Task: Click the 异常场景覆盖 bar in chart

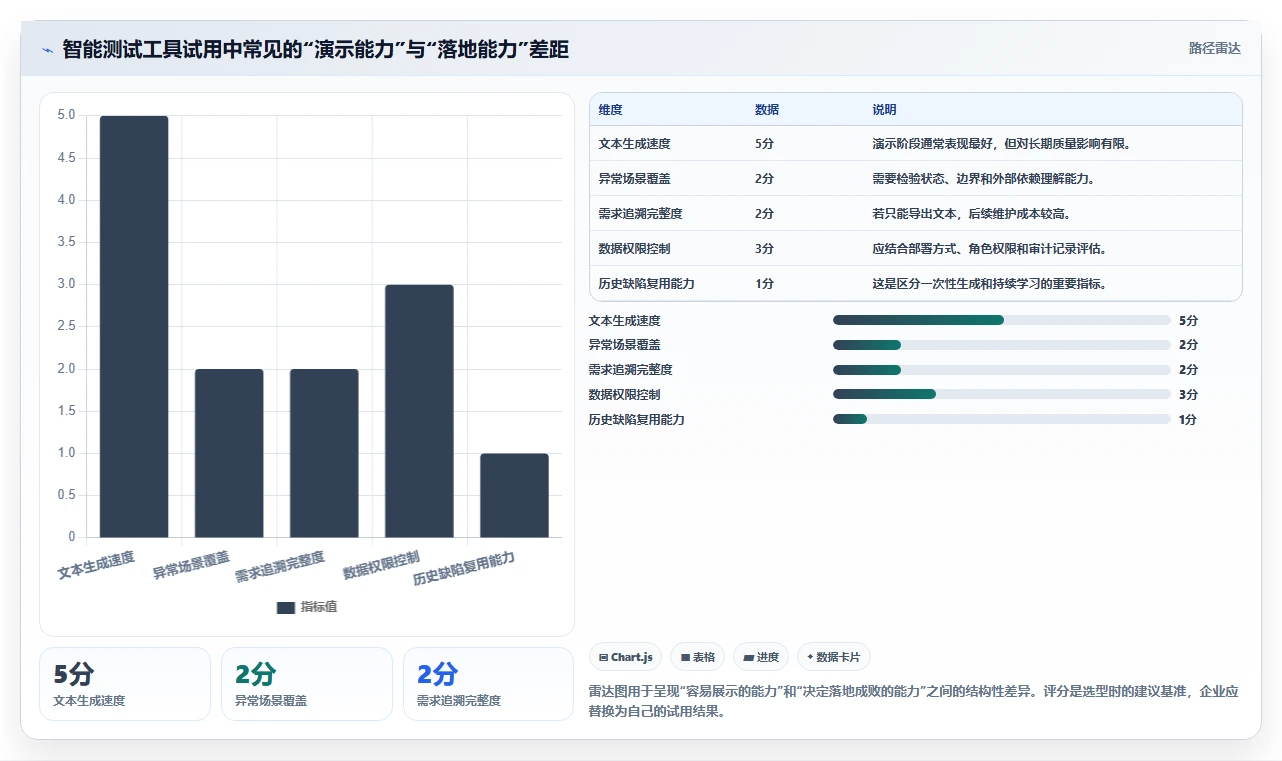Action: pos(229,453)
